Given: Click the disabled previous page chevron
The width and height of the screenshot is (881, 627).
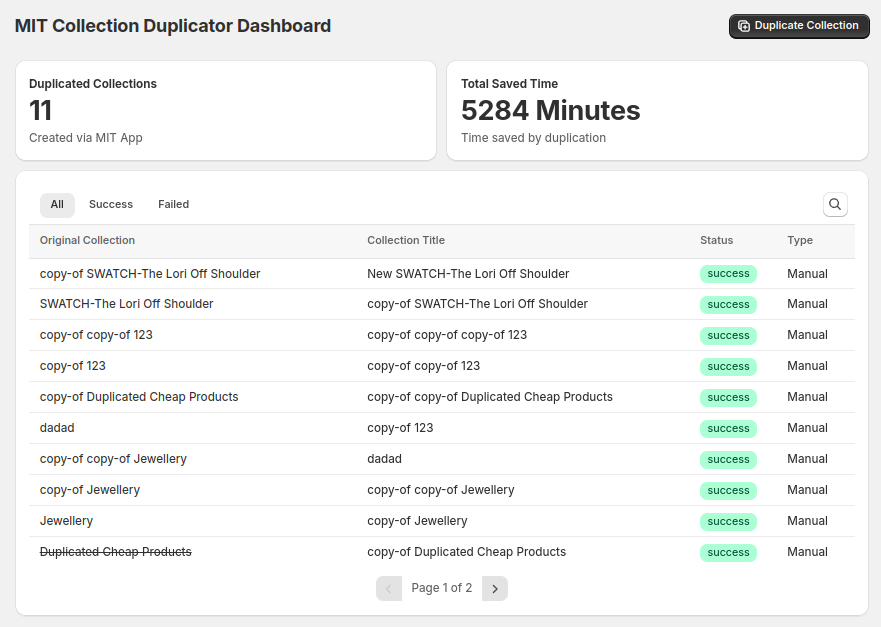Looking at the screenshot, I should [389, 588].
